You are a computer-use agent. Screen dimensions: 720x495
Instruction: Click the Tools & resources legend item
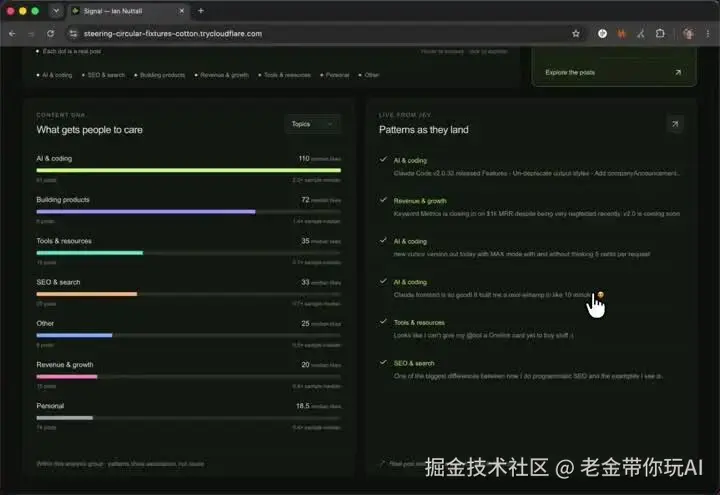pyautogui.click(x=285, y=75)
